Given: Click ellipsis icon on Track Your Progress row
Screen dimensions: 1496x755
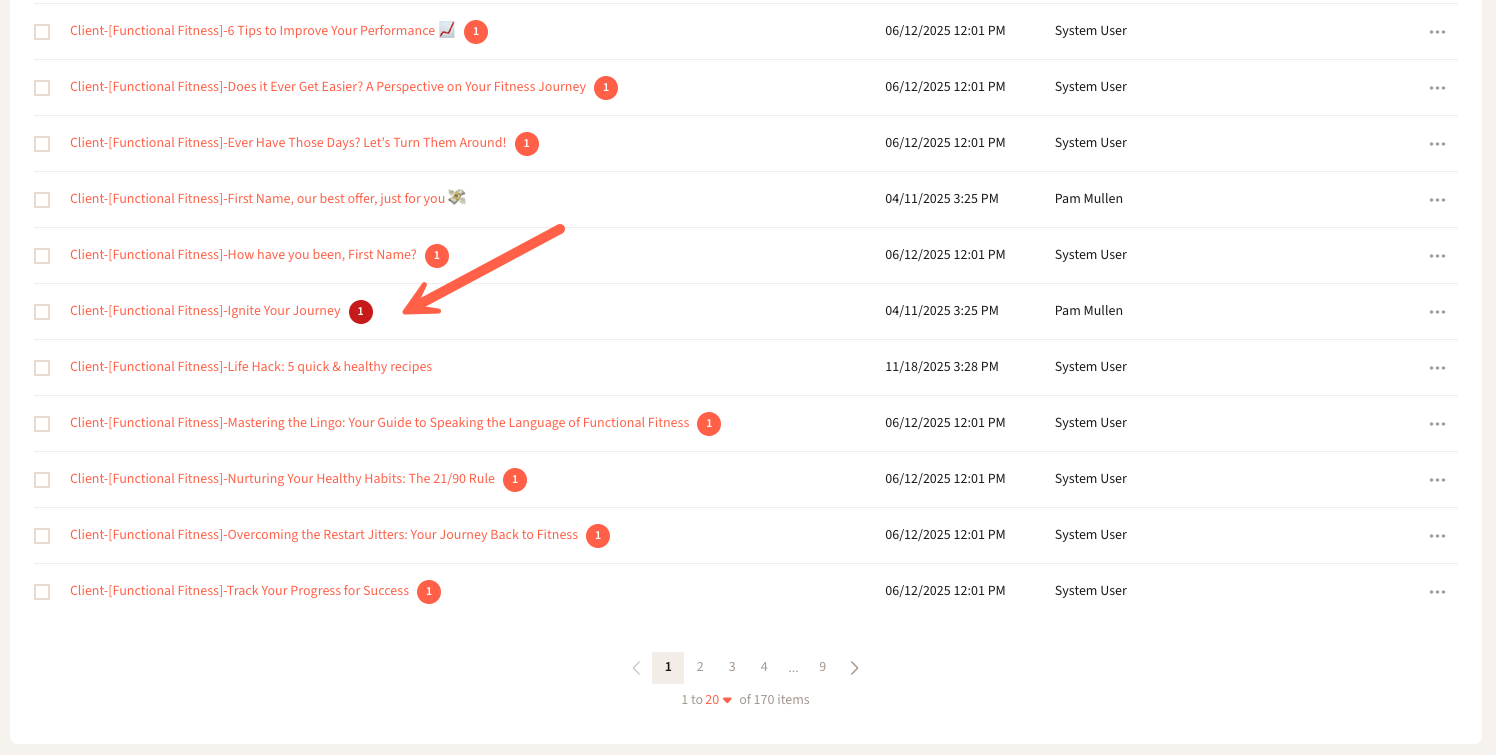Looking at the screenshot, I should (x=1437, y=592).
